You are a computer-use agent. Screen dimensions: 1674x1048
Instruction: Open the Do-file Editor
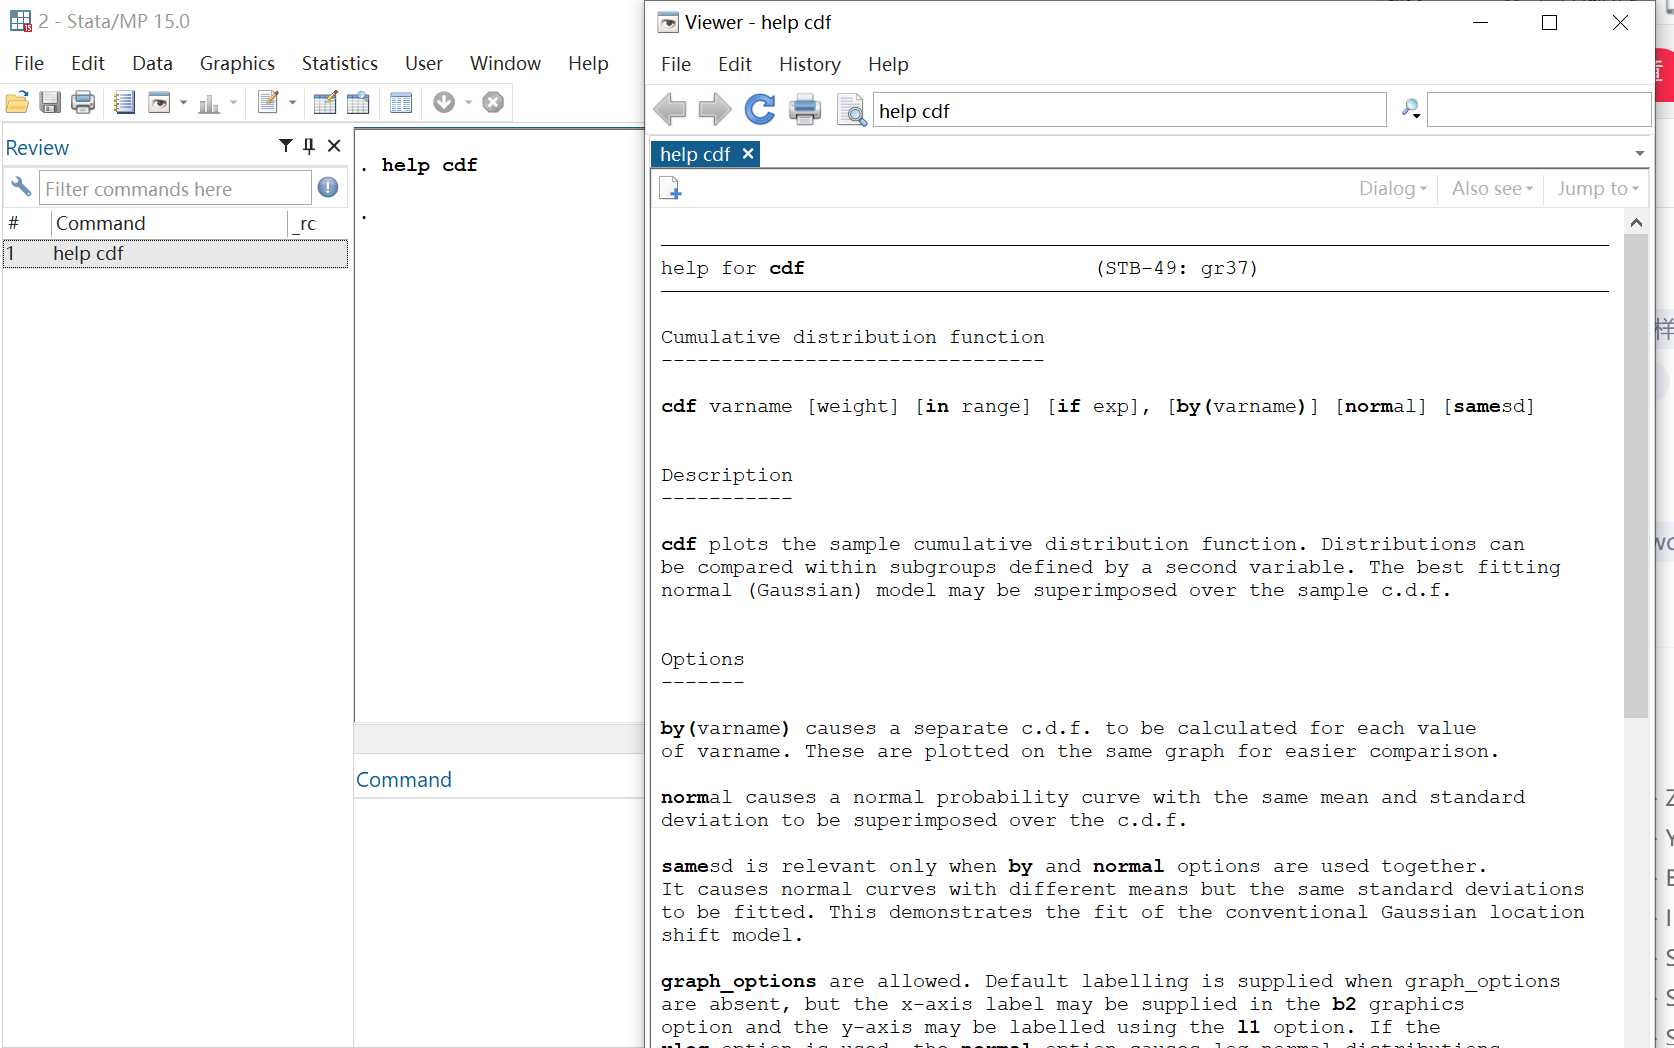pos(270,102)
